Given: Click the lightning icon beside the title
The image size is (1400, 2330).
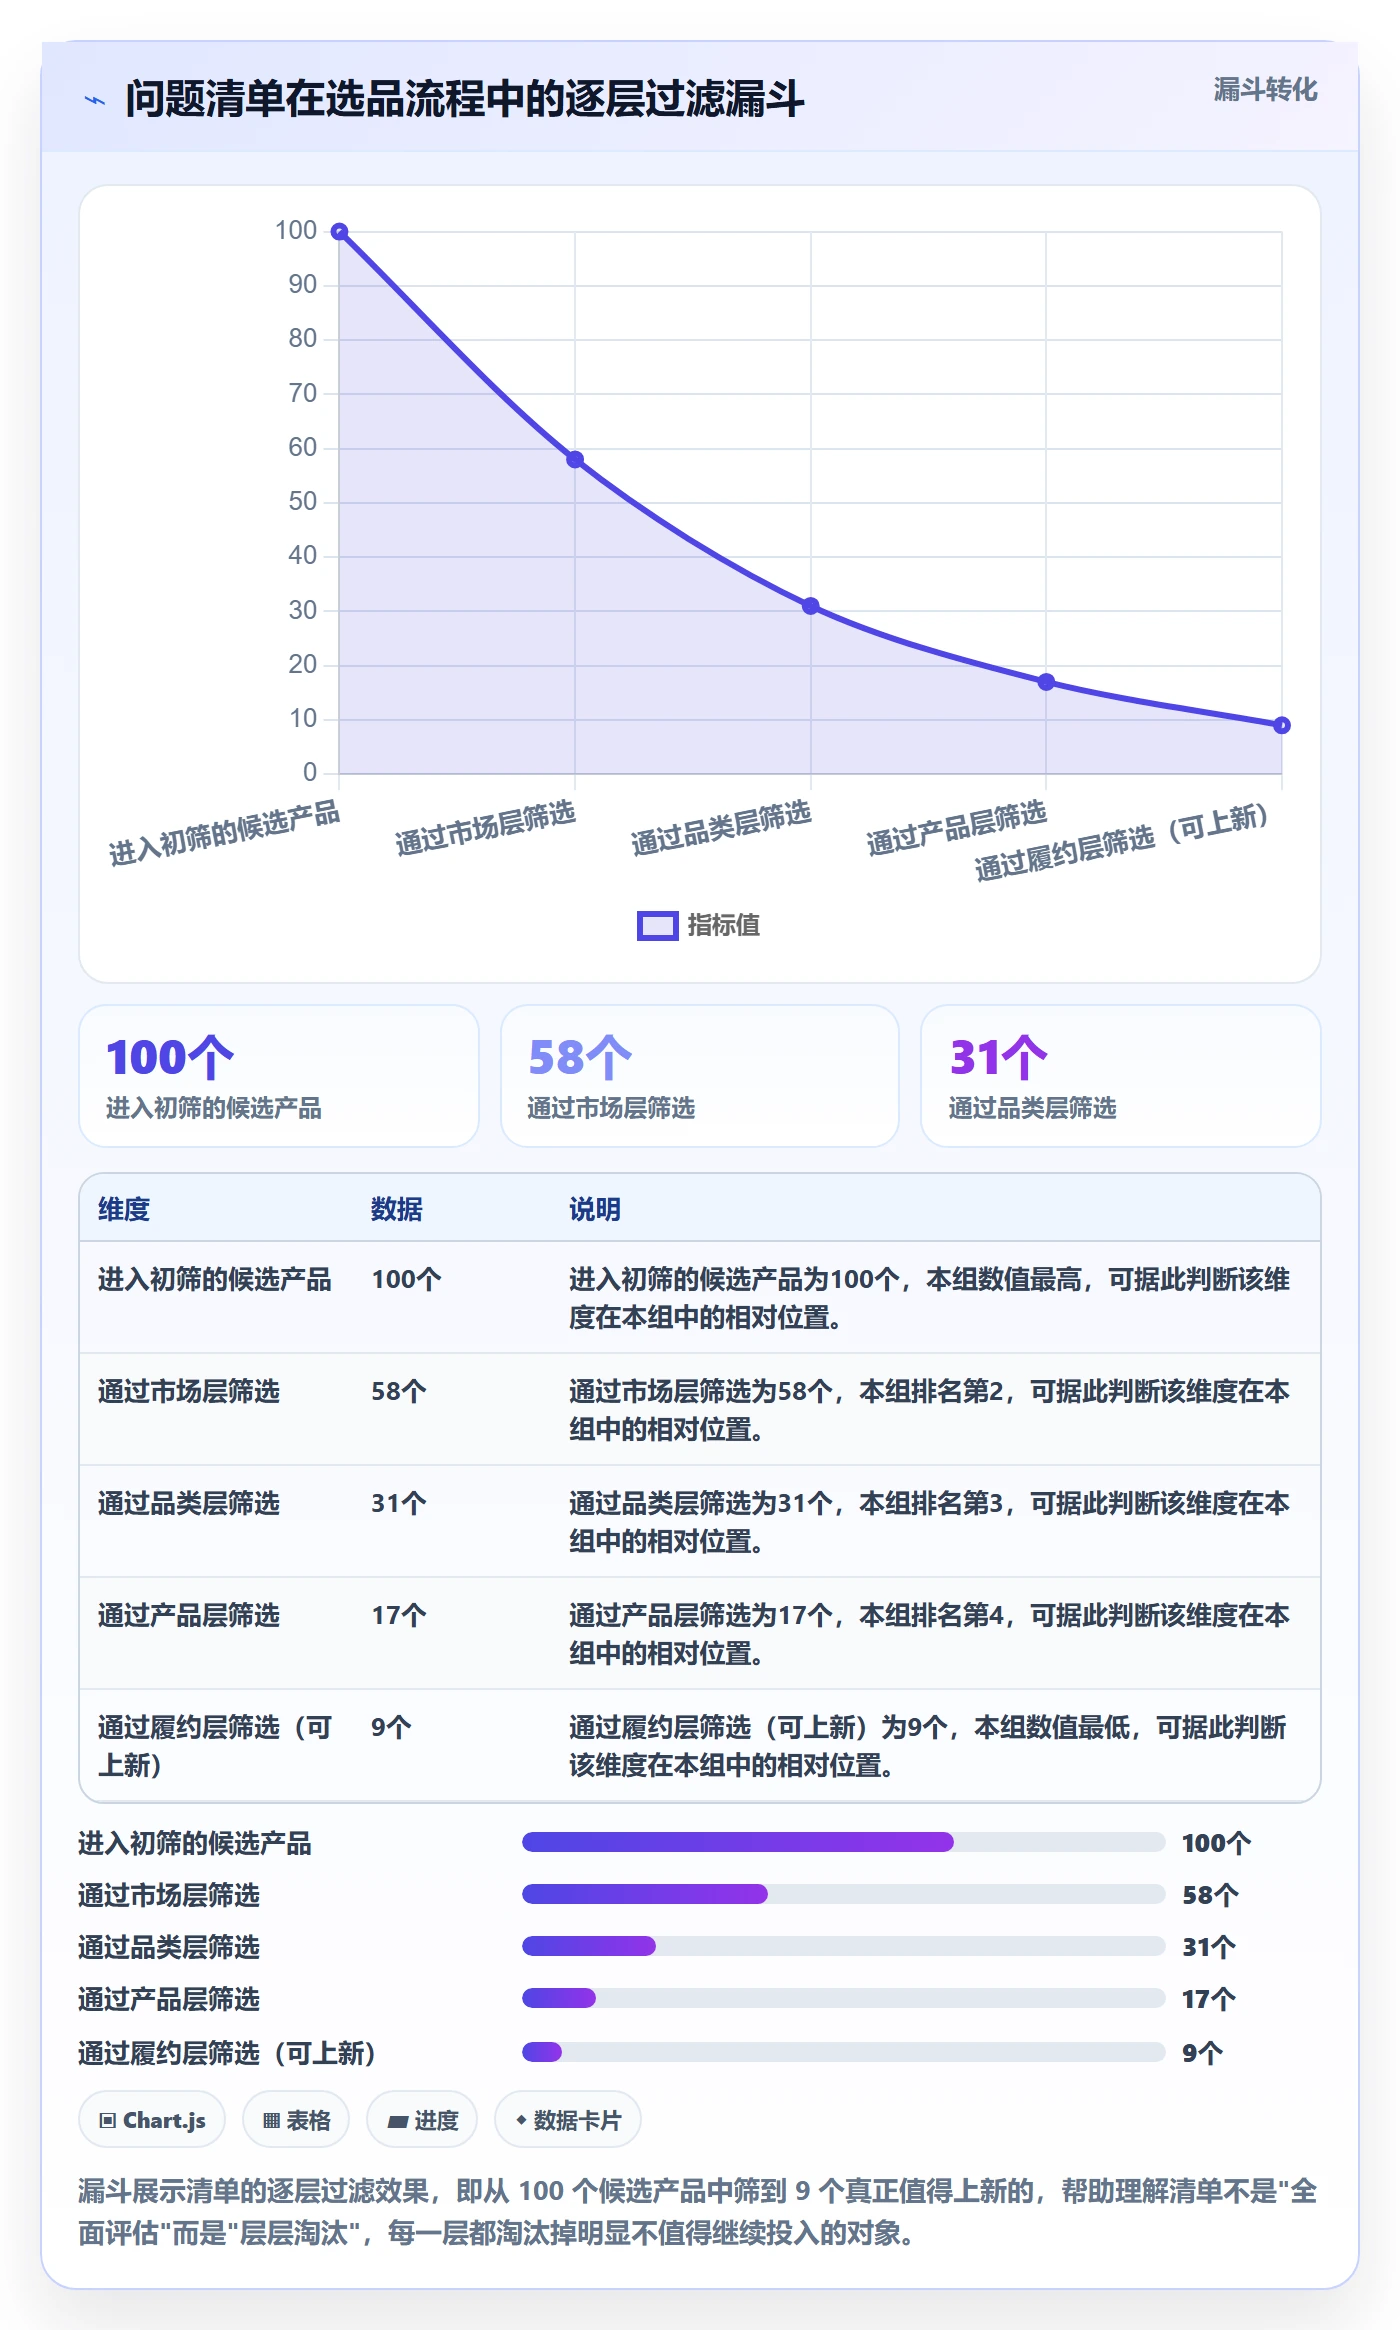Looking at the screenshot, I should point(95,100).
